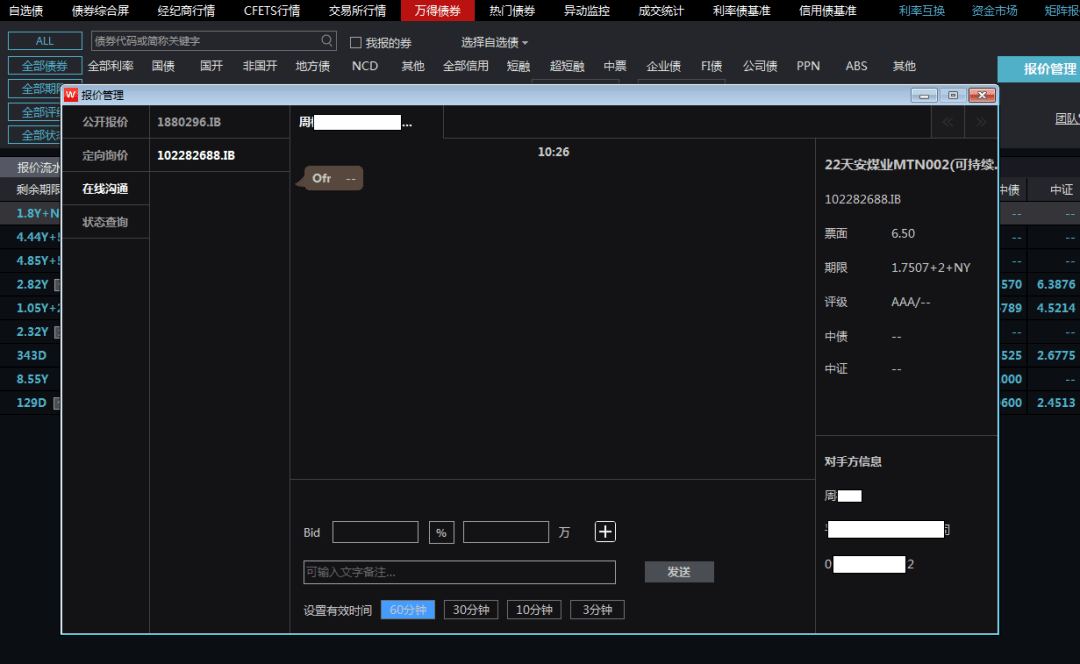Switch to 成交统计 tab

click(661, 10)
